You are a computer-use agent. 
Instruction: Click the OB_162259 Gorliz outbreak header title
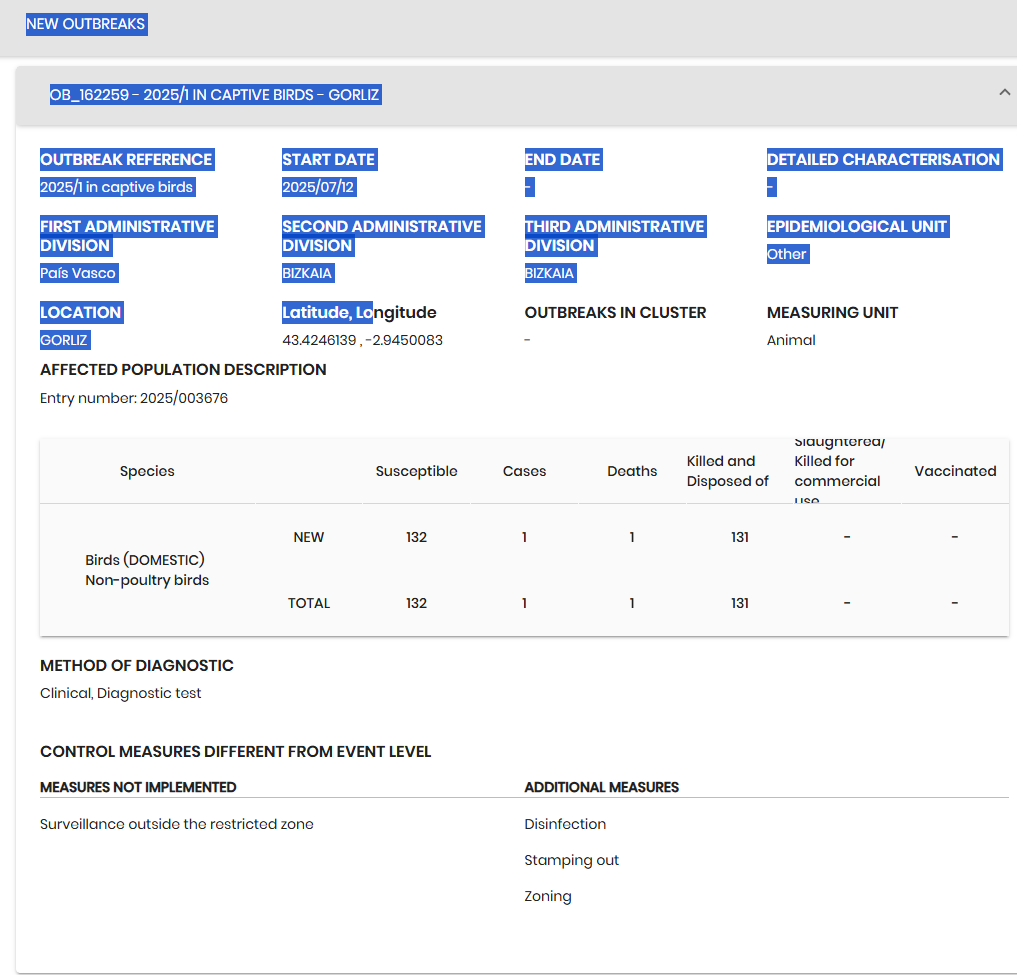tap(215, 95)
